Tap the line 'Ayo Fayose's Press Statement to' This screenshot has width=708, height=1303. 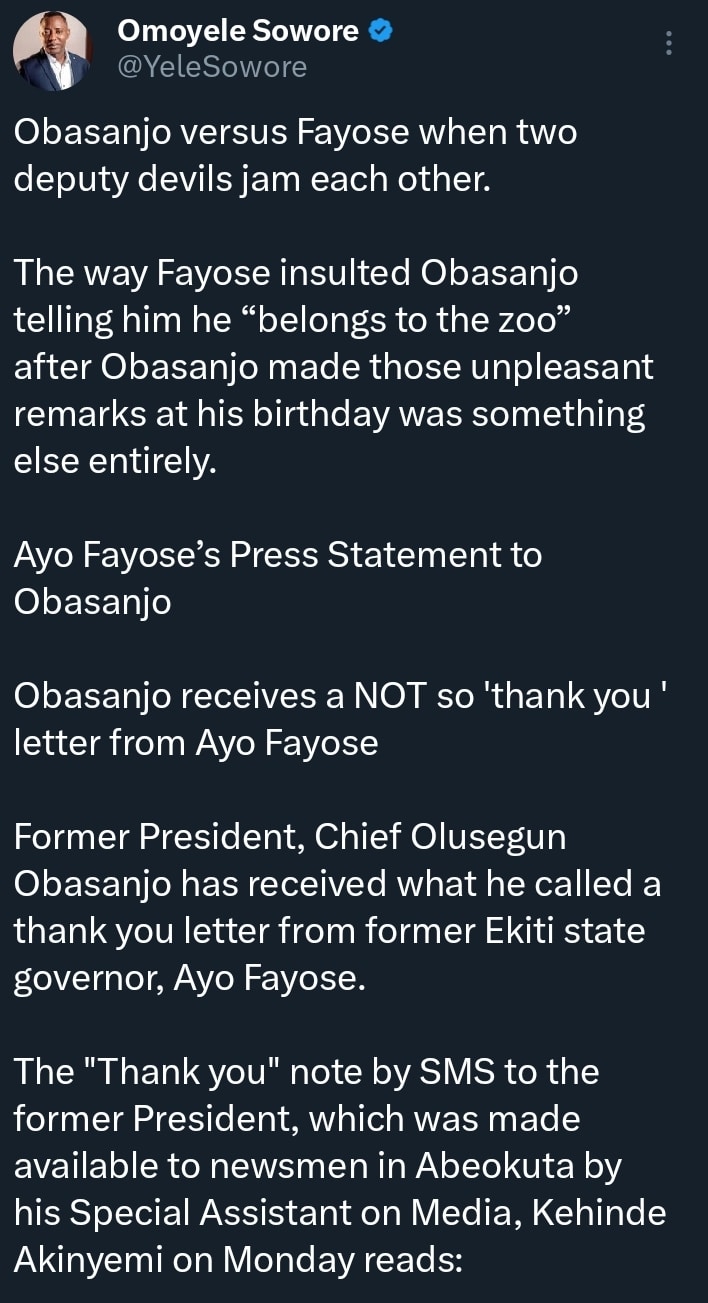click(277, 555)
